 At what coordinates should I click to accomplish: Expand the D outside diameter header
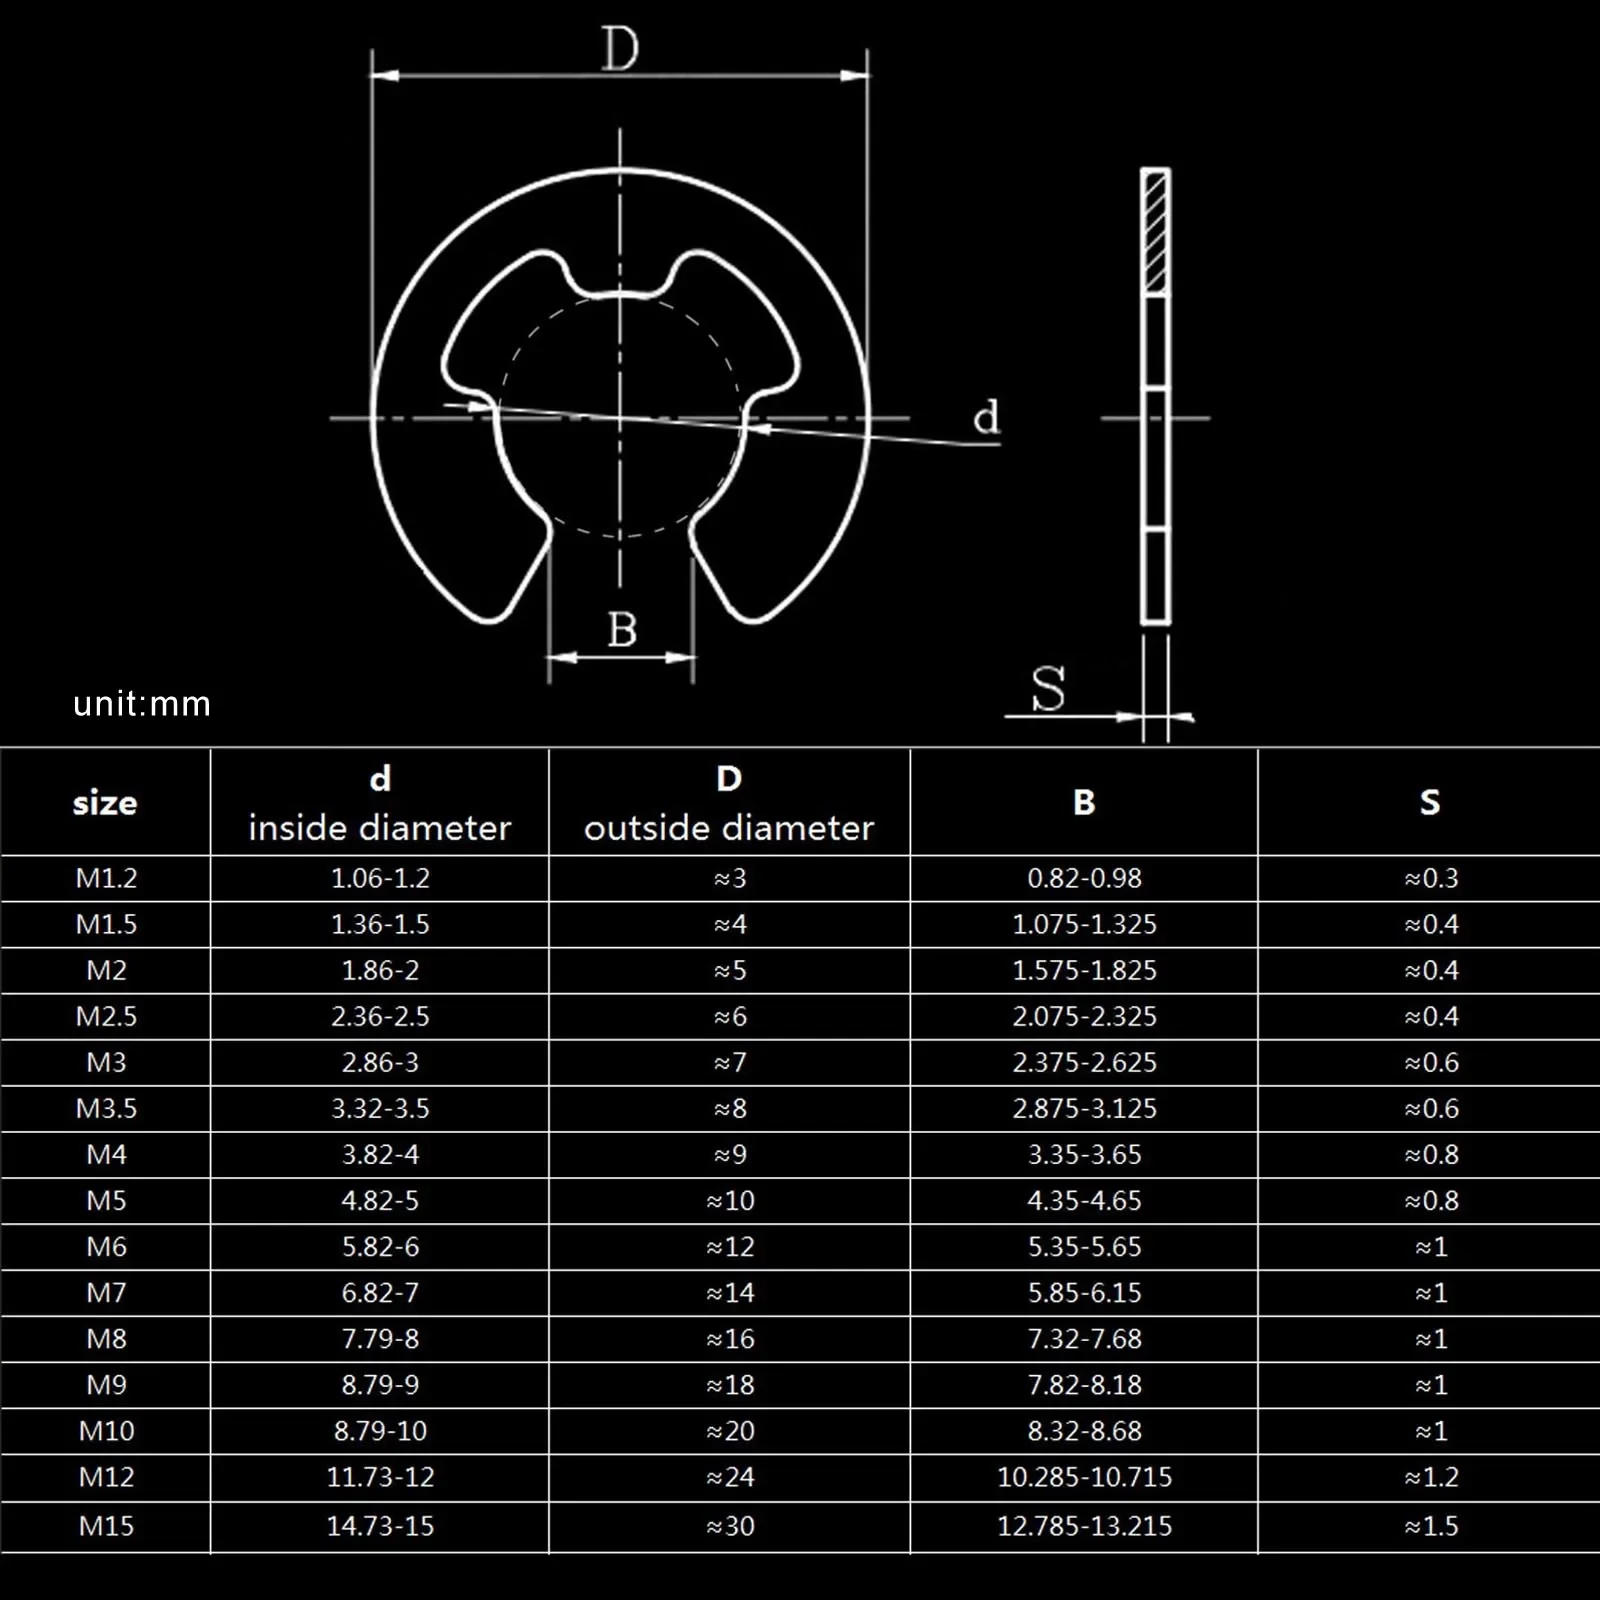(x=730, y=800)
